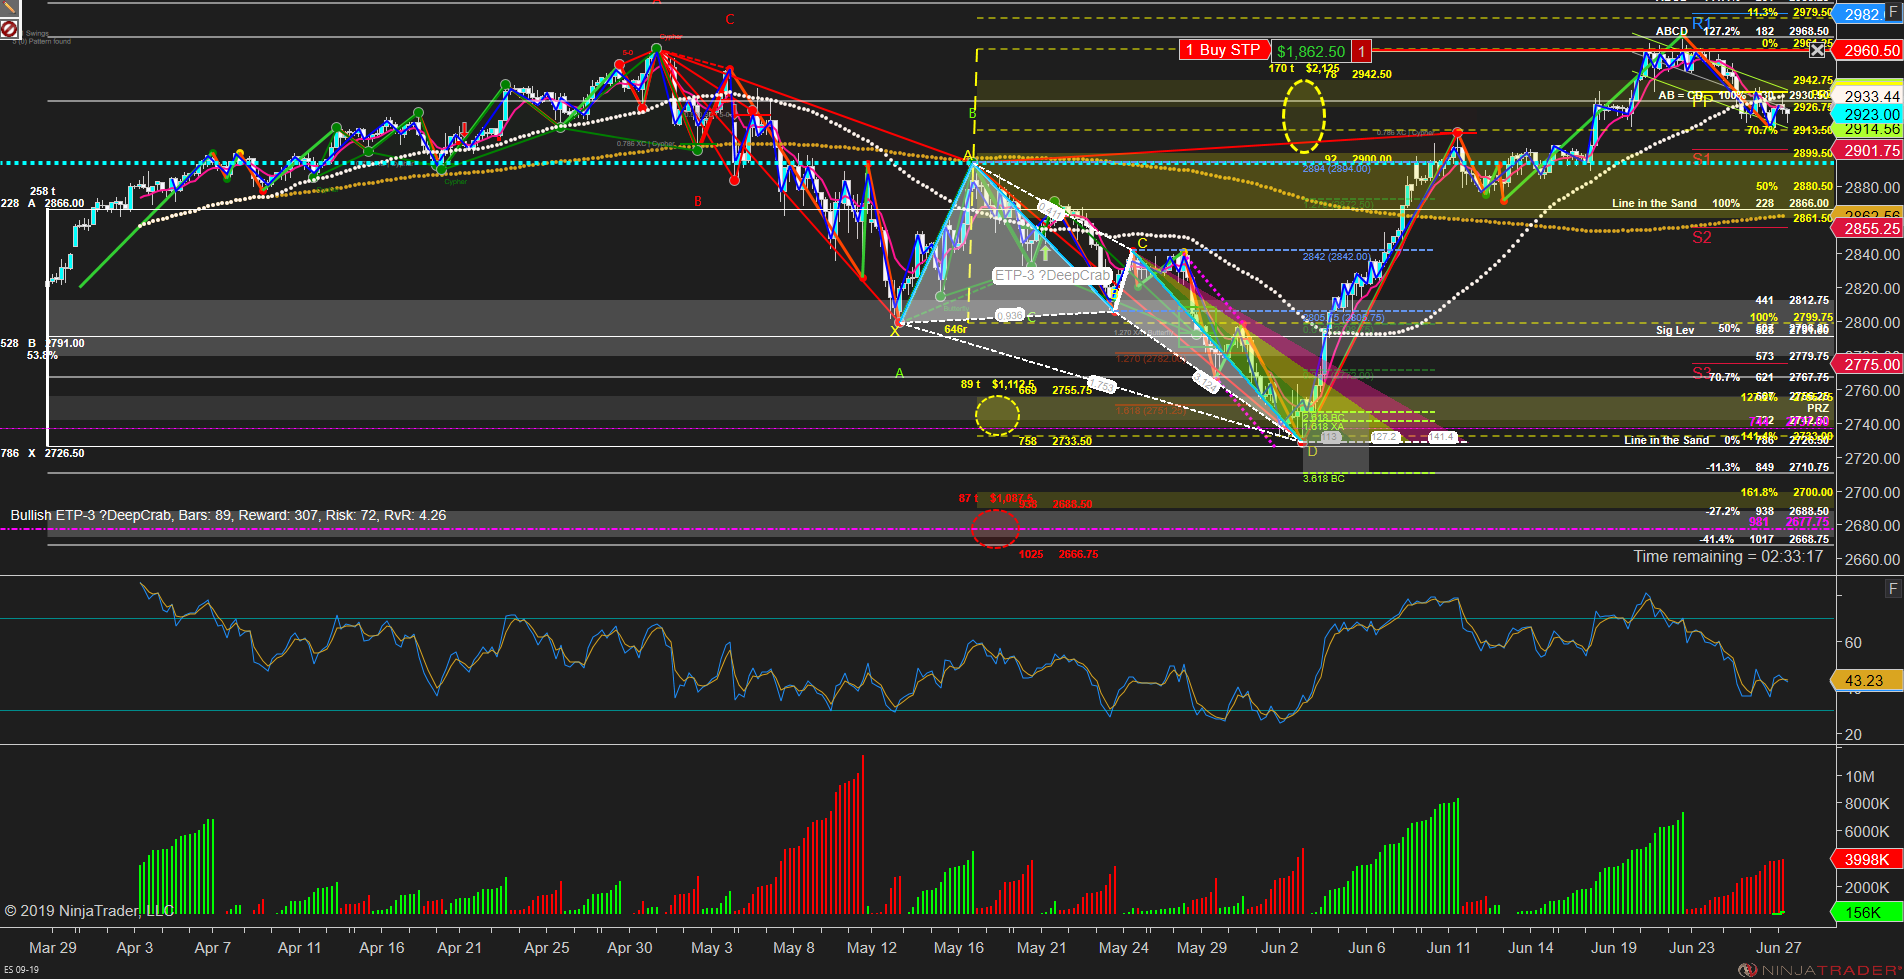Click the Mar 29 date label
1904x979 pixels.
(53, 947)
